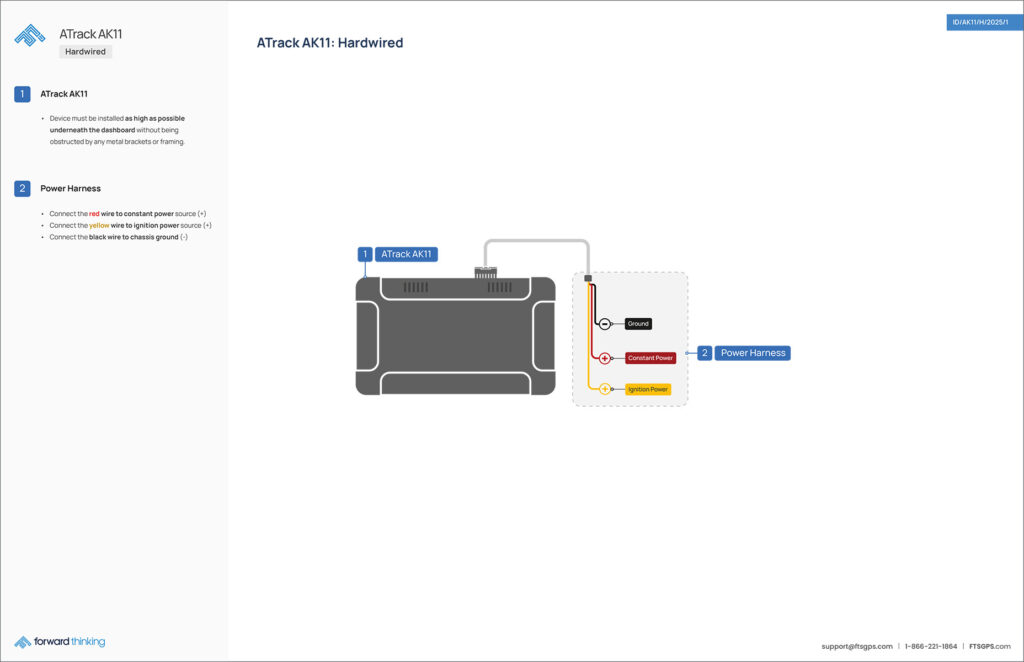Click the black minus Ground terminal icon
This screenshot has height=662, width=1024.
(604, 324)
